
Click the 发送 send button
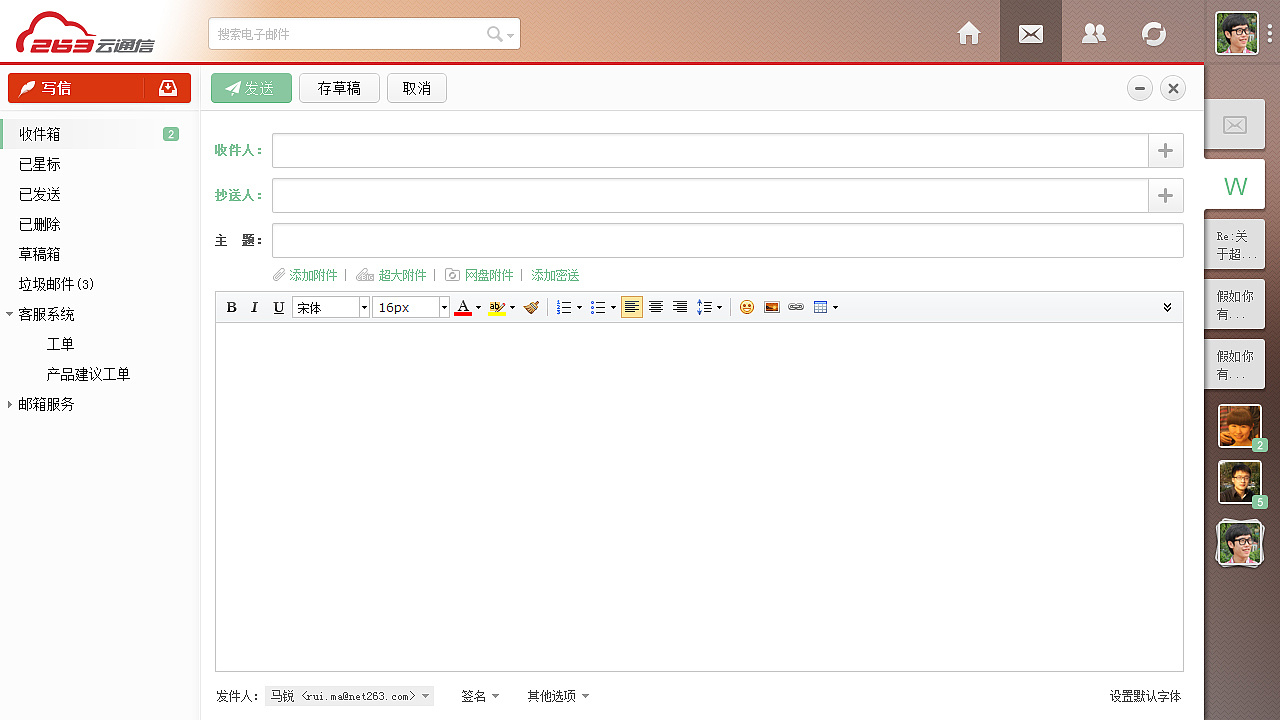click(x=251, y=88)
